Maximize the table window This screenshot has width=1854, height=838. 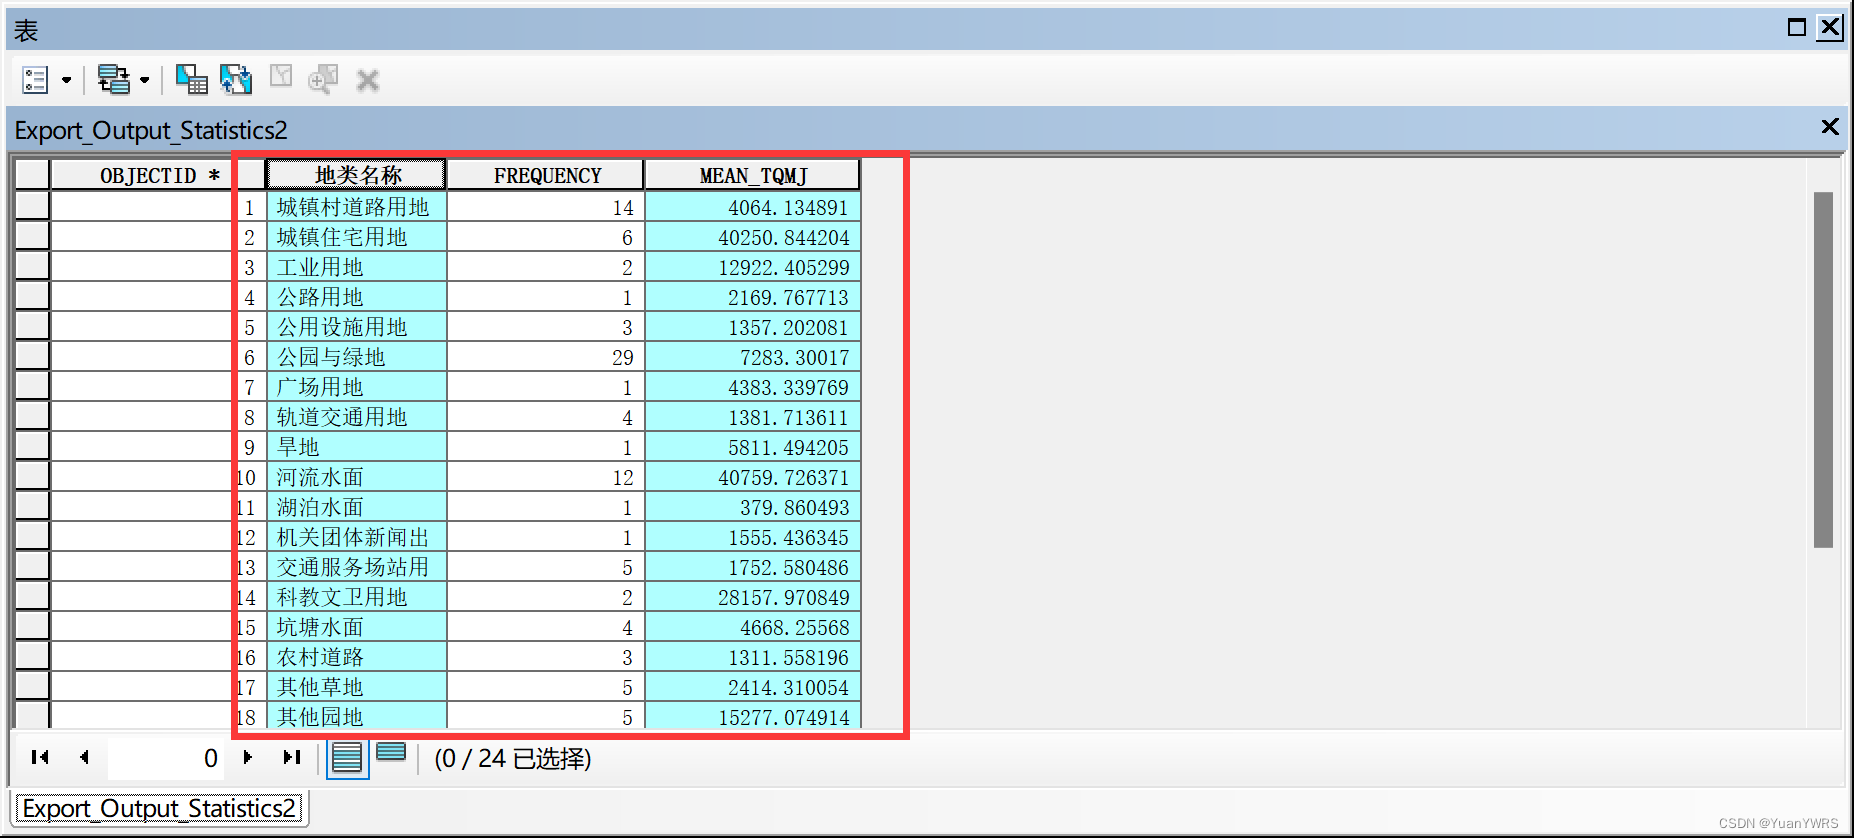(1797, 27)
